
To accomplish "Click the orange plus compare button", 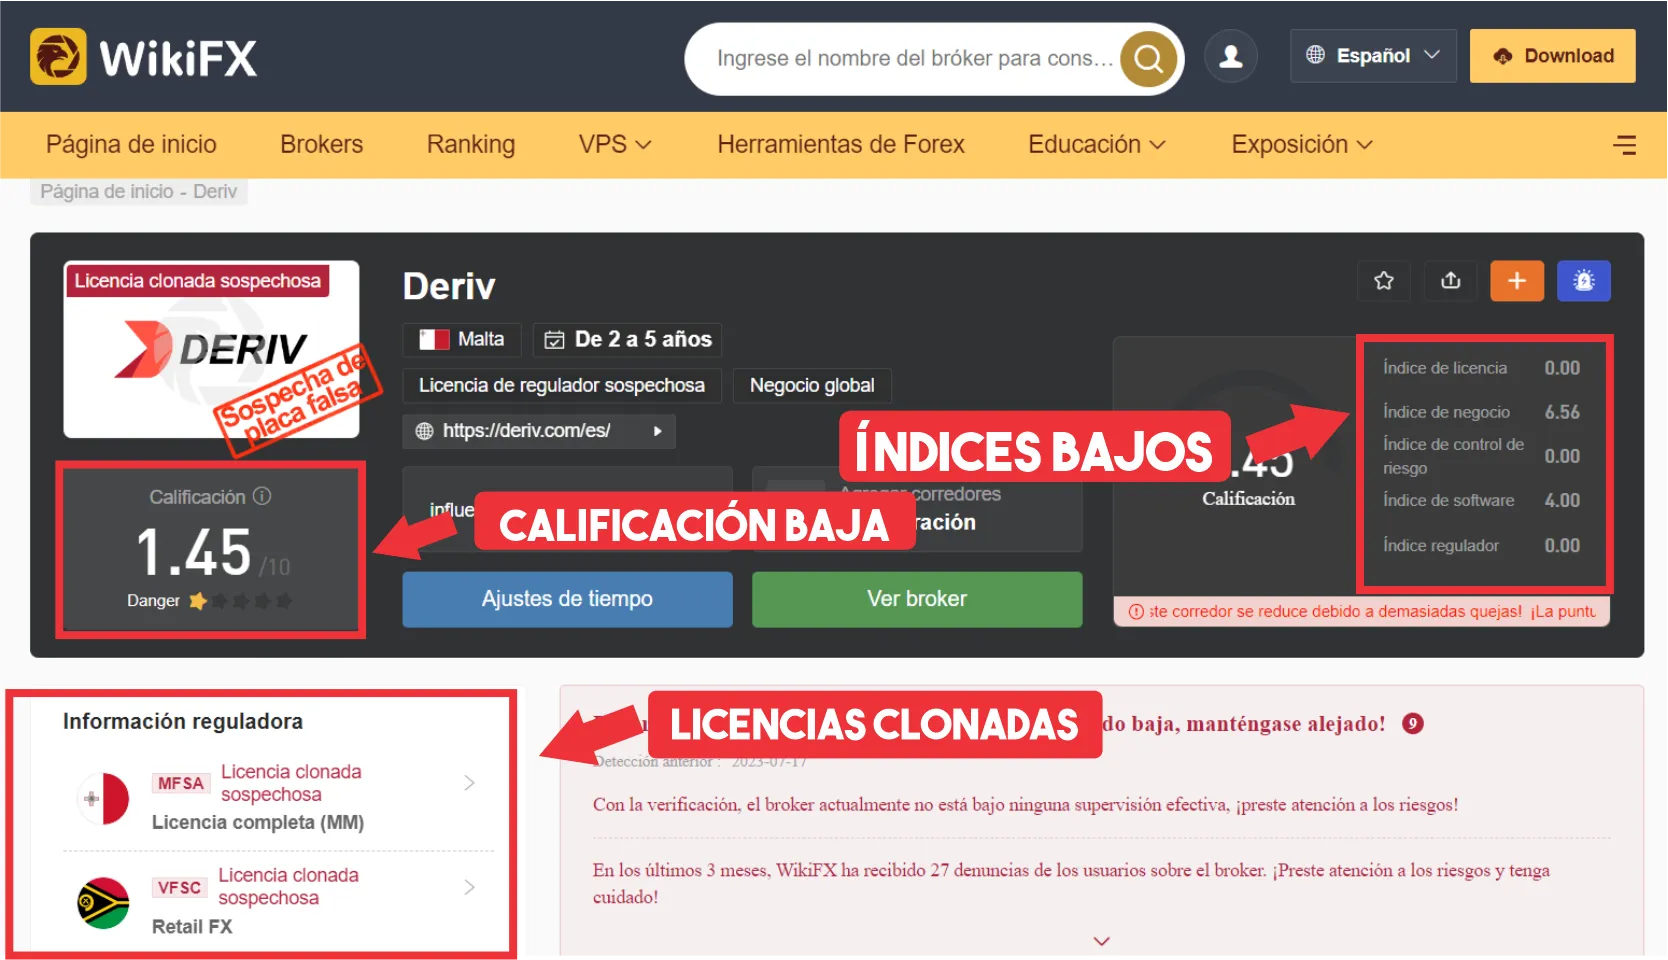I will coord(1517,281).
